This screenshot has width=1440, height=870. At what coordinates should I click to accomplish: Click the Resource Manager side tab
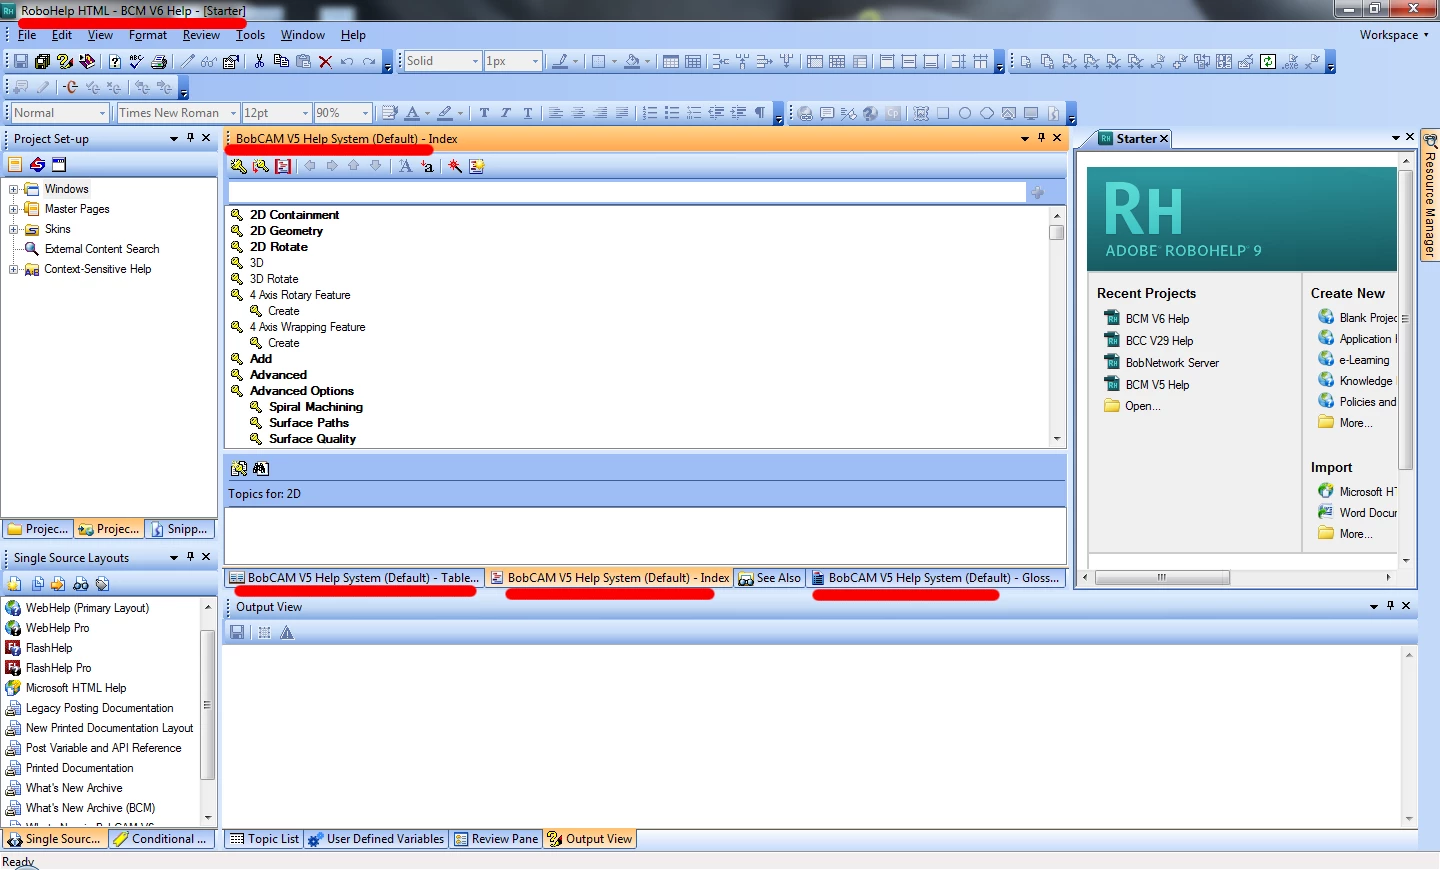pos(1430,197)
